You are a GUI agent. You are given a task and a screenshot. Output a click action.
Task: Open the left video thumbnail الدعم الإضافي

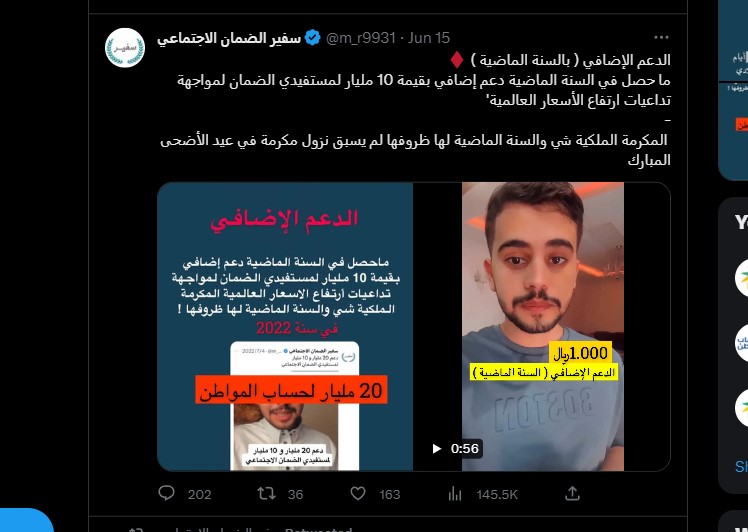tap(285, 326)
